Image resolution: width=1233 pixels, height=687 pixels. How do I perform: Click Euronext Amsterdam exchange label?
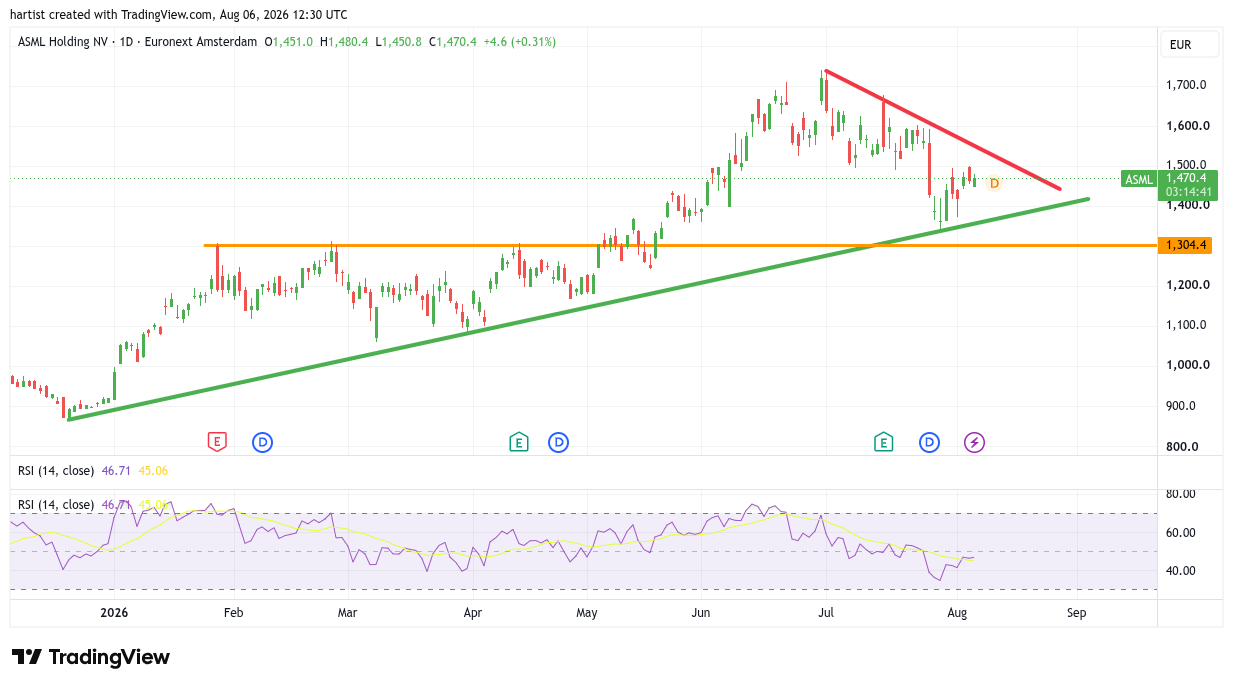pyautogui.click(x=201, y=42)
